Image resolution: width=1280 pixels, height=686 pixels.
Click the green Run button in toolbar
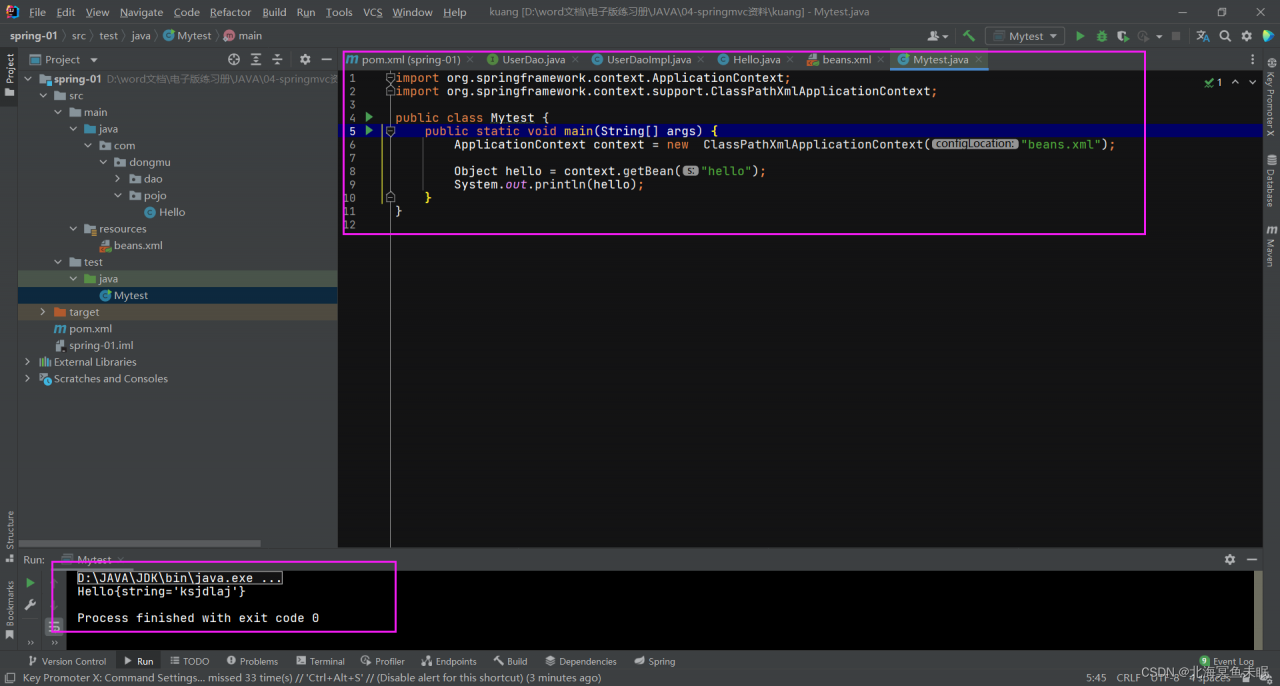point(1080,36)
